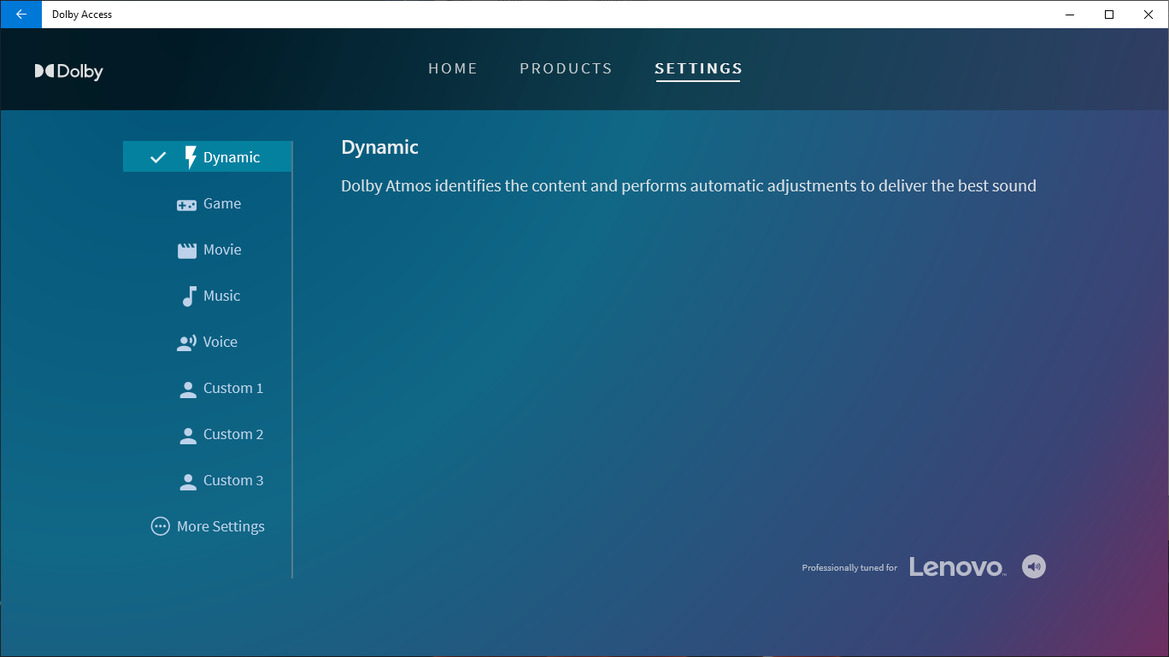
Task: Open the HOME tab
Action: (453, 69)
